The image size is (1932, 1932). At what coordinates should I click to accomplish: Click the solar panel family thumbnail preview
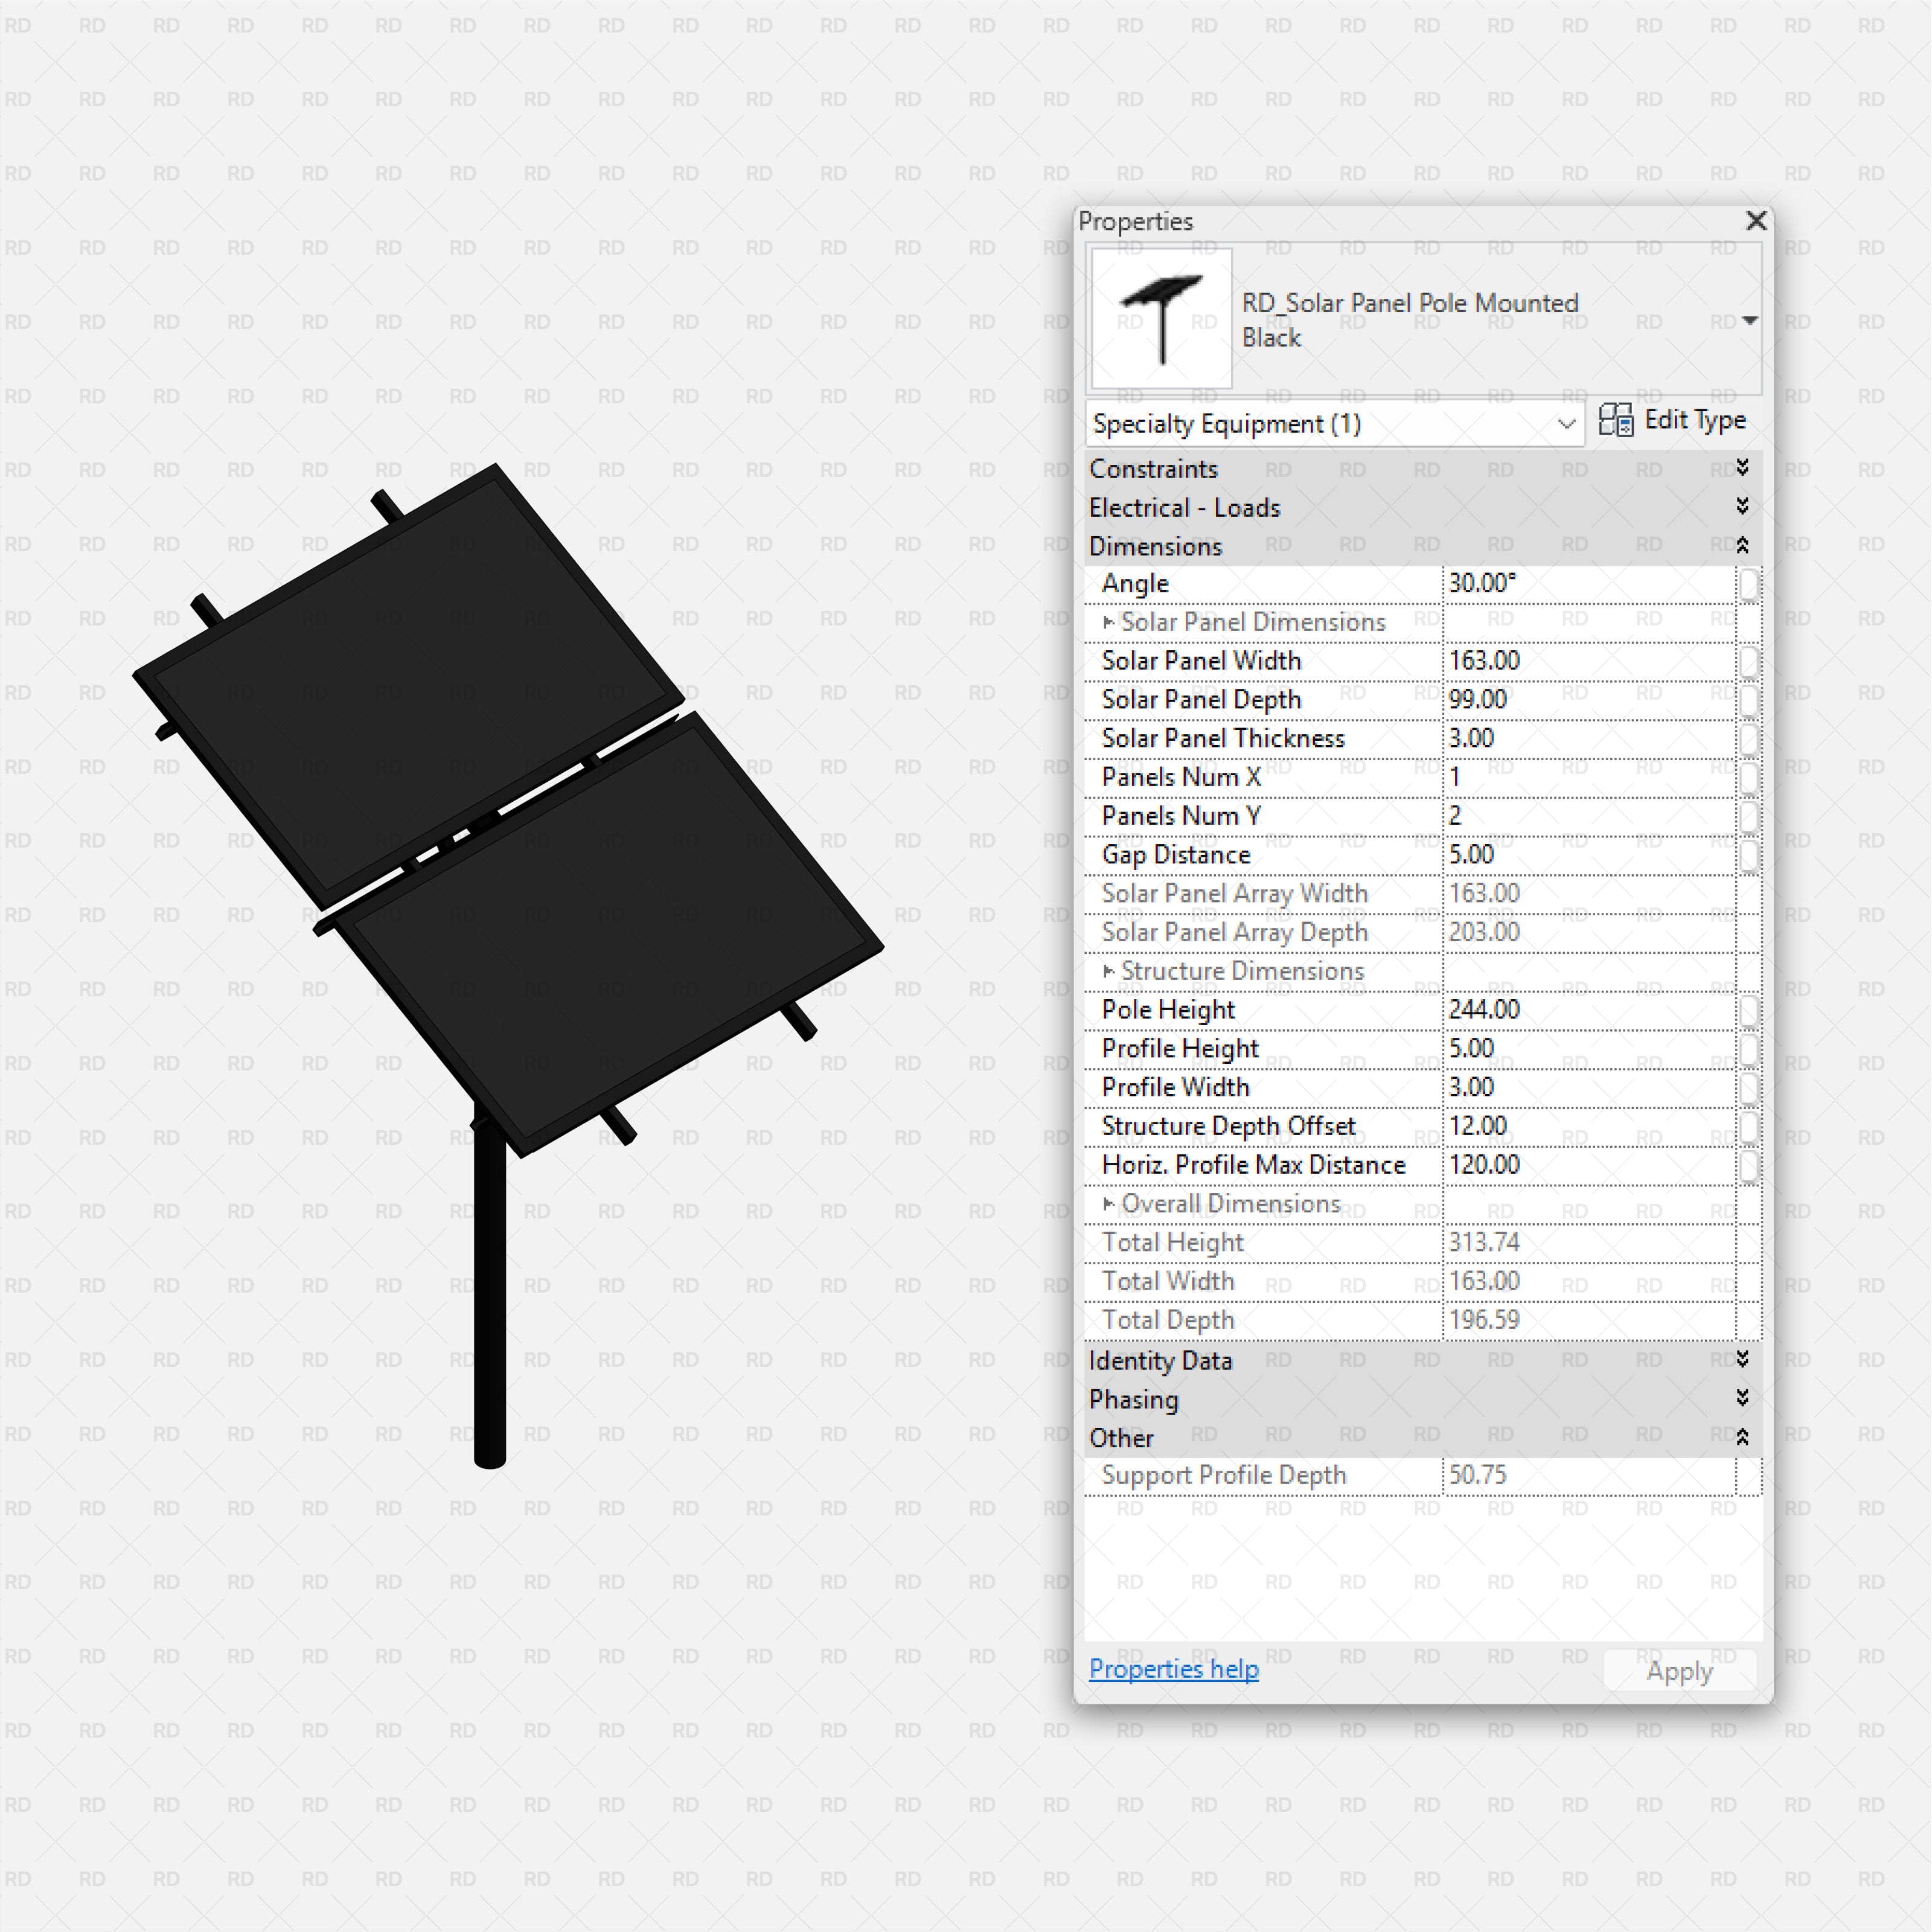tap(1161, 318)
